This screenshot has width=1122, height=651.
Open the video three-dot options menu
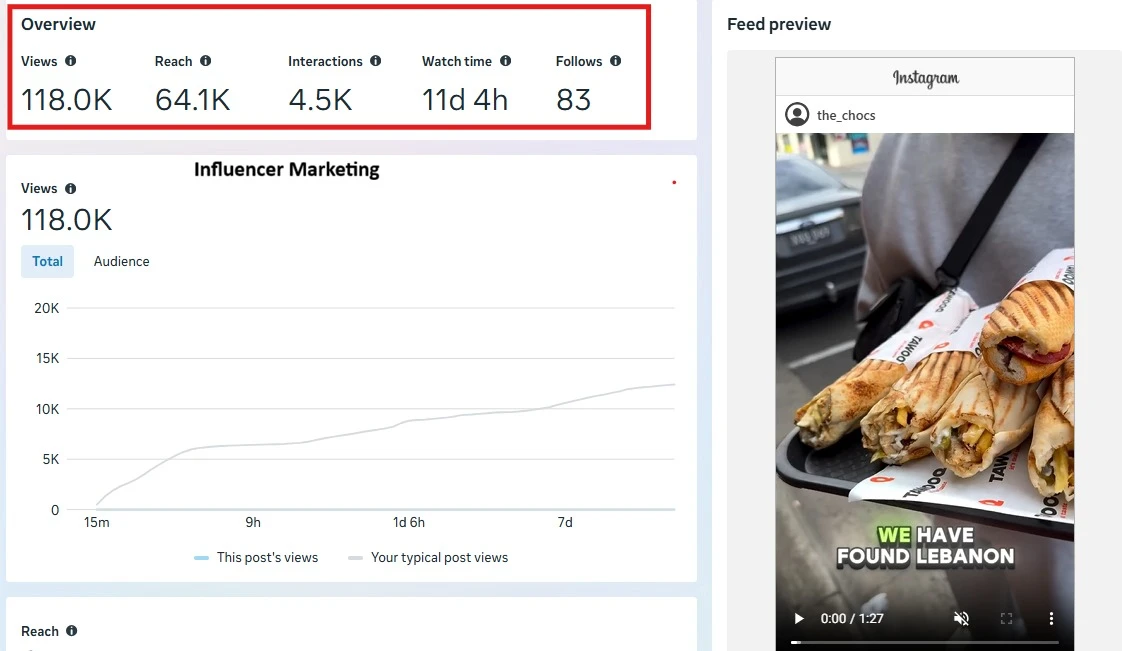click(x=1051, y=618)
